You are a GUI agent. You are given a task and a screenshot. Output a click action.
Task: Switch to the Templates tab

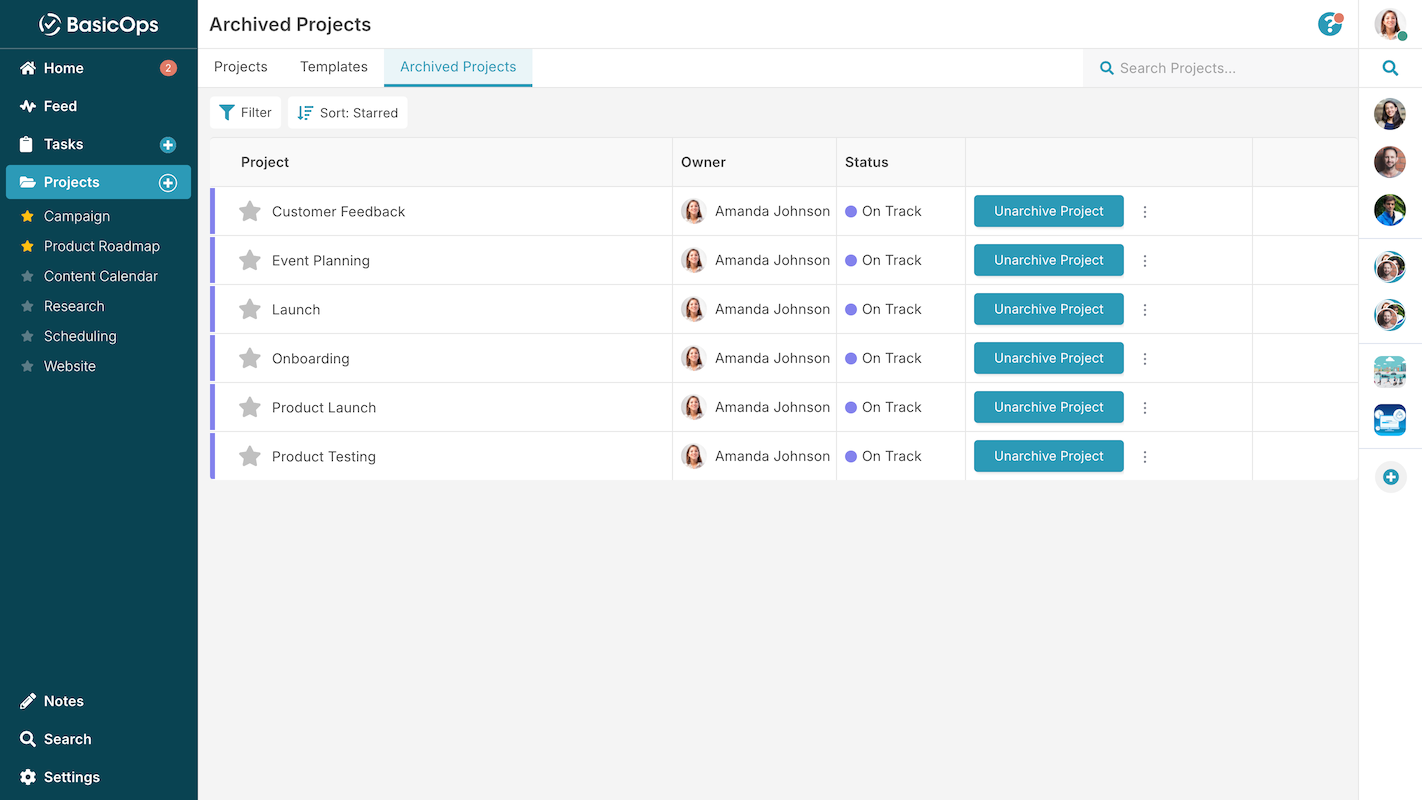[333, 67]
